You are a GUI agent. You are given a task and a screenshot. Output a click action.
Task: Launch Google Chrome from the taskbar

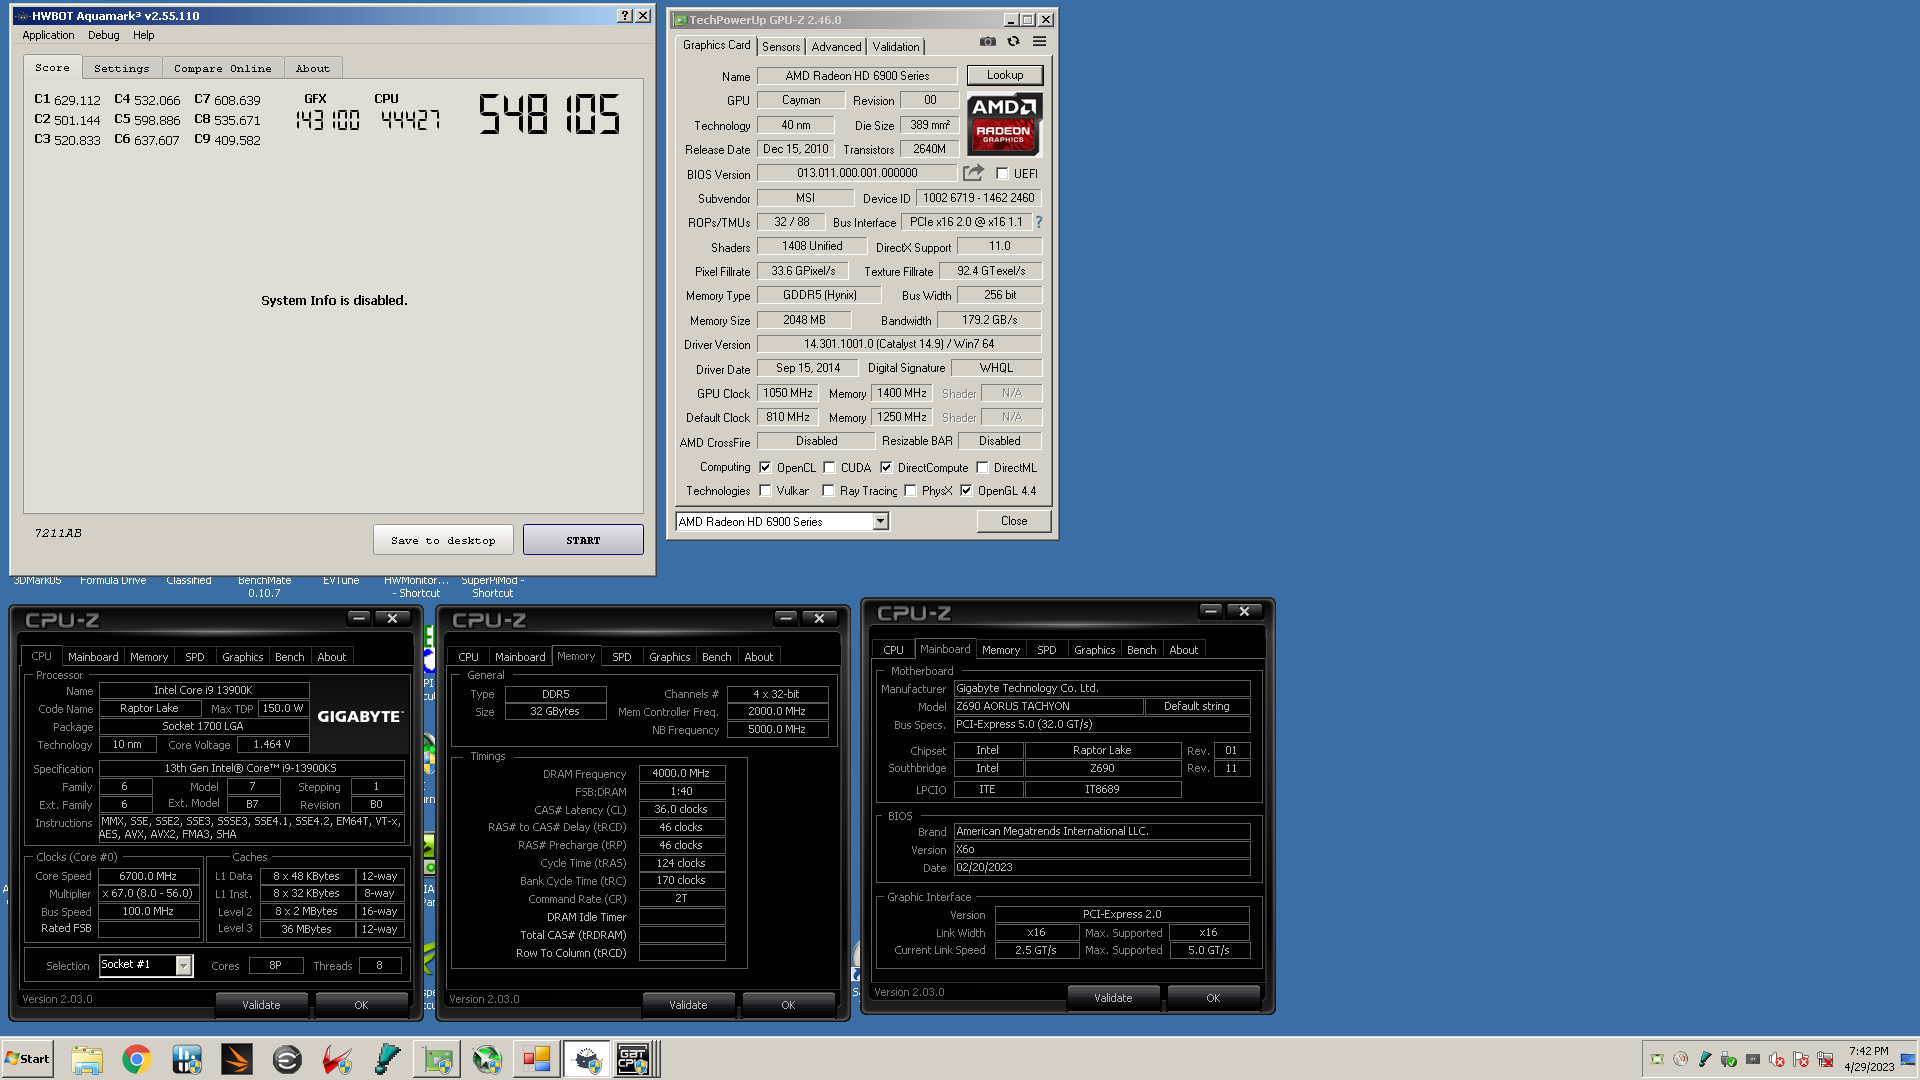pos(137,1059)
